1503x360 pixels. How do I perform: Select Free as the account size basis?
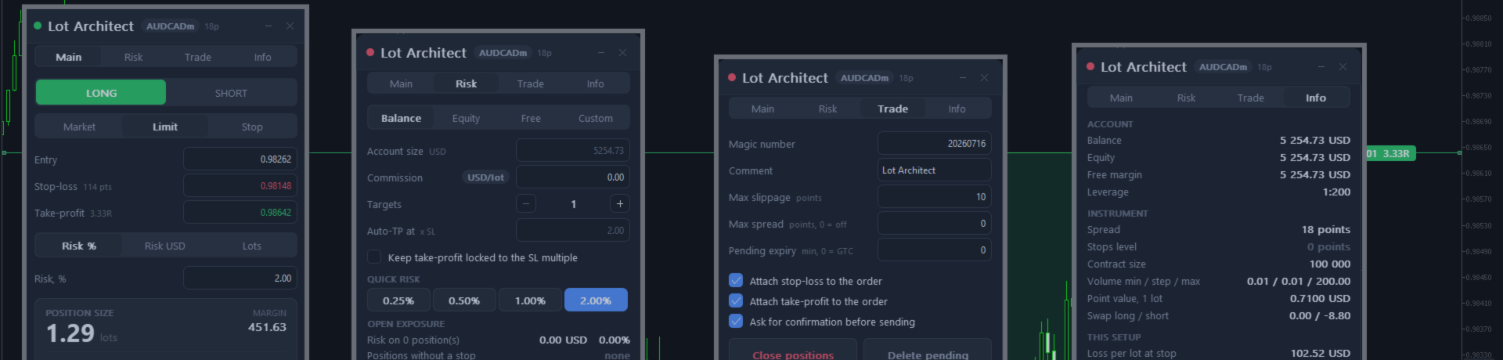pyautogui.click(x=530, y=118)
